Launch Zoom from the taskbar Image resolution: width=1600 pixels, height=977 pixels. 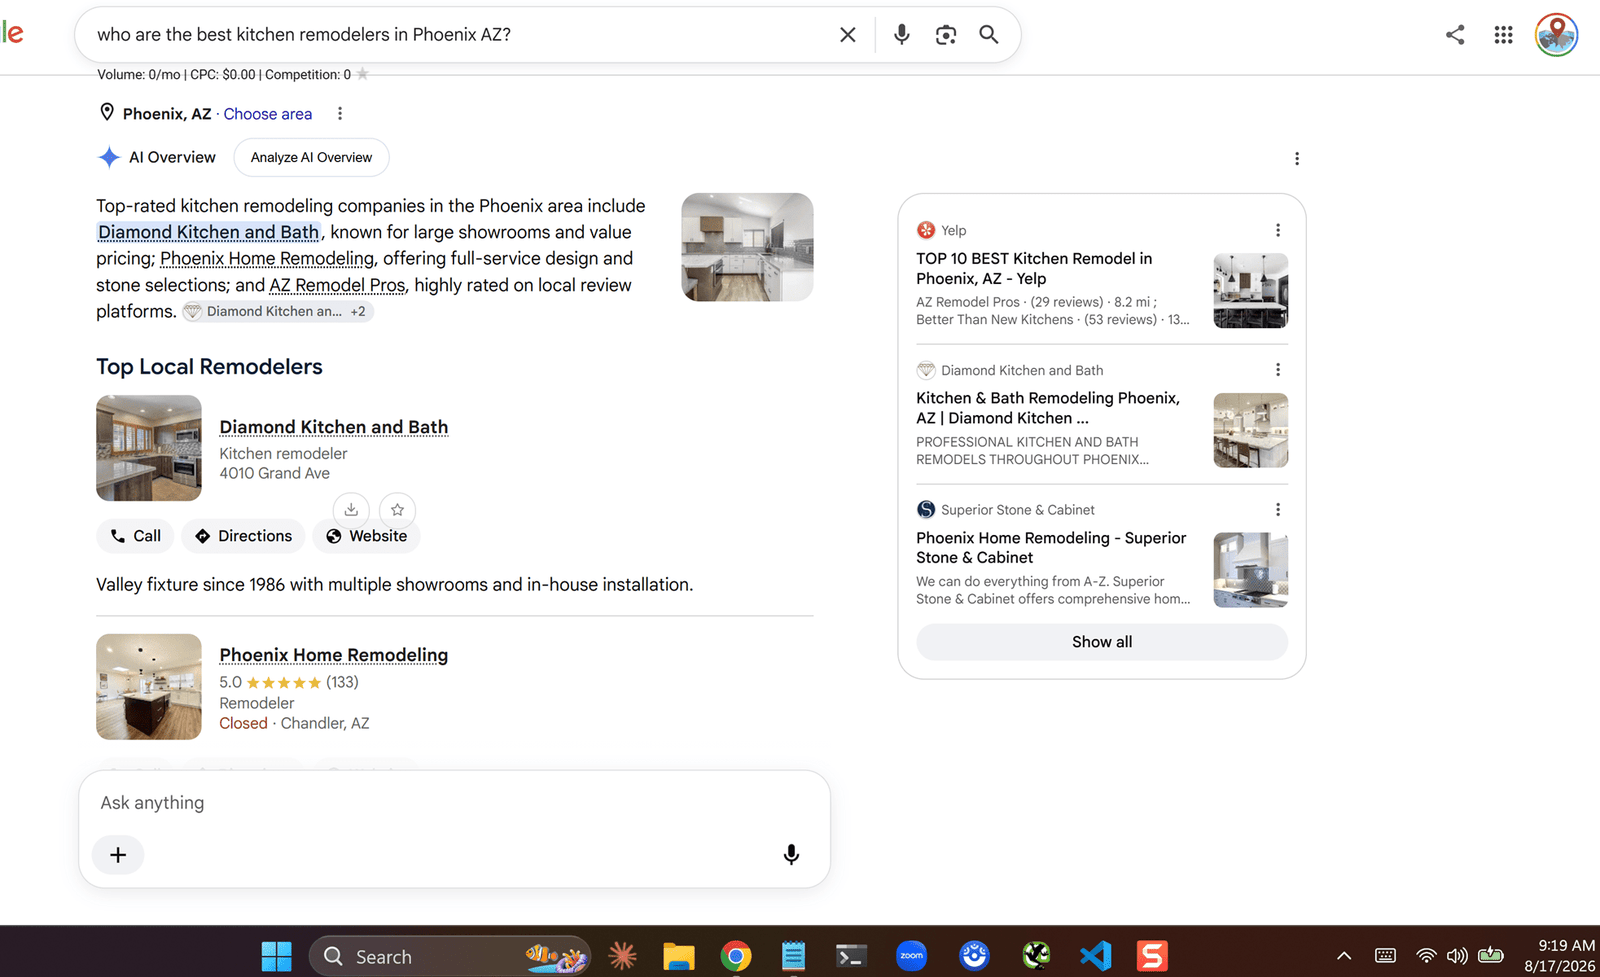click(912, 957)
